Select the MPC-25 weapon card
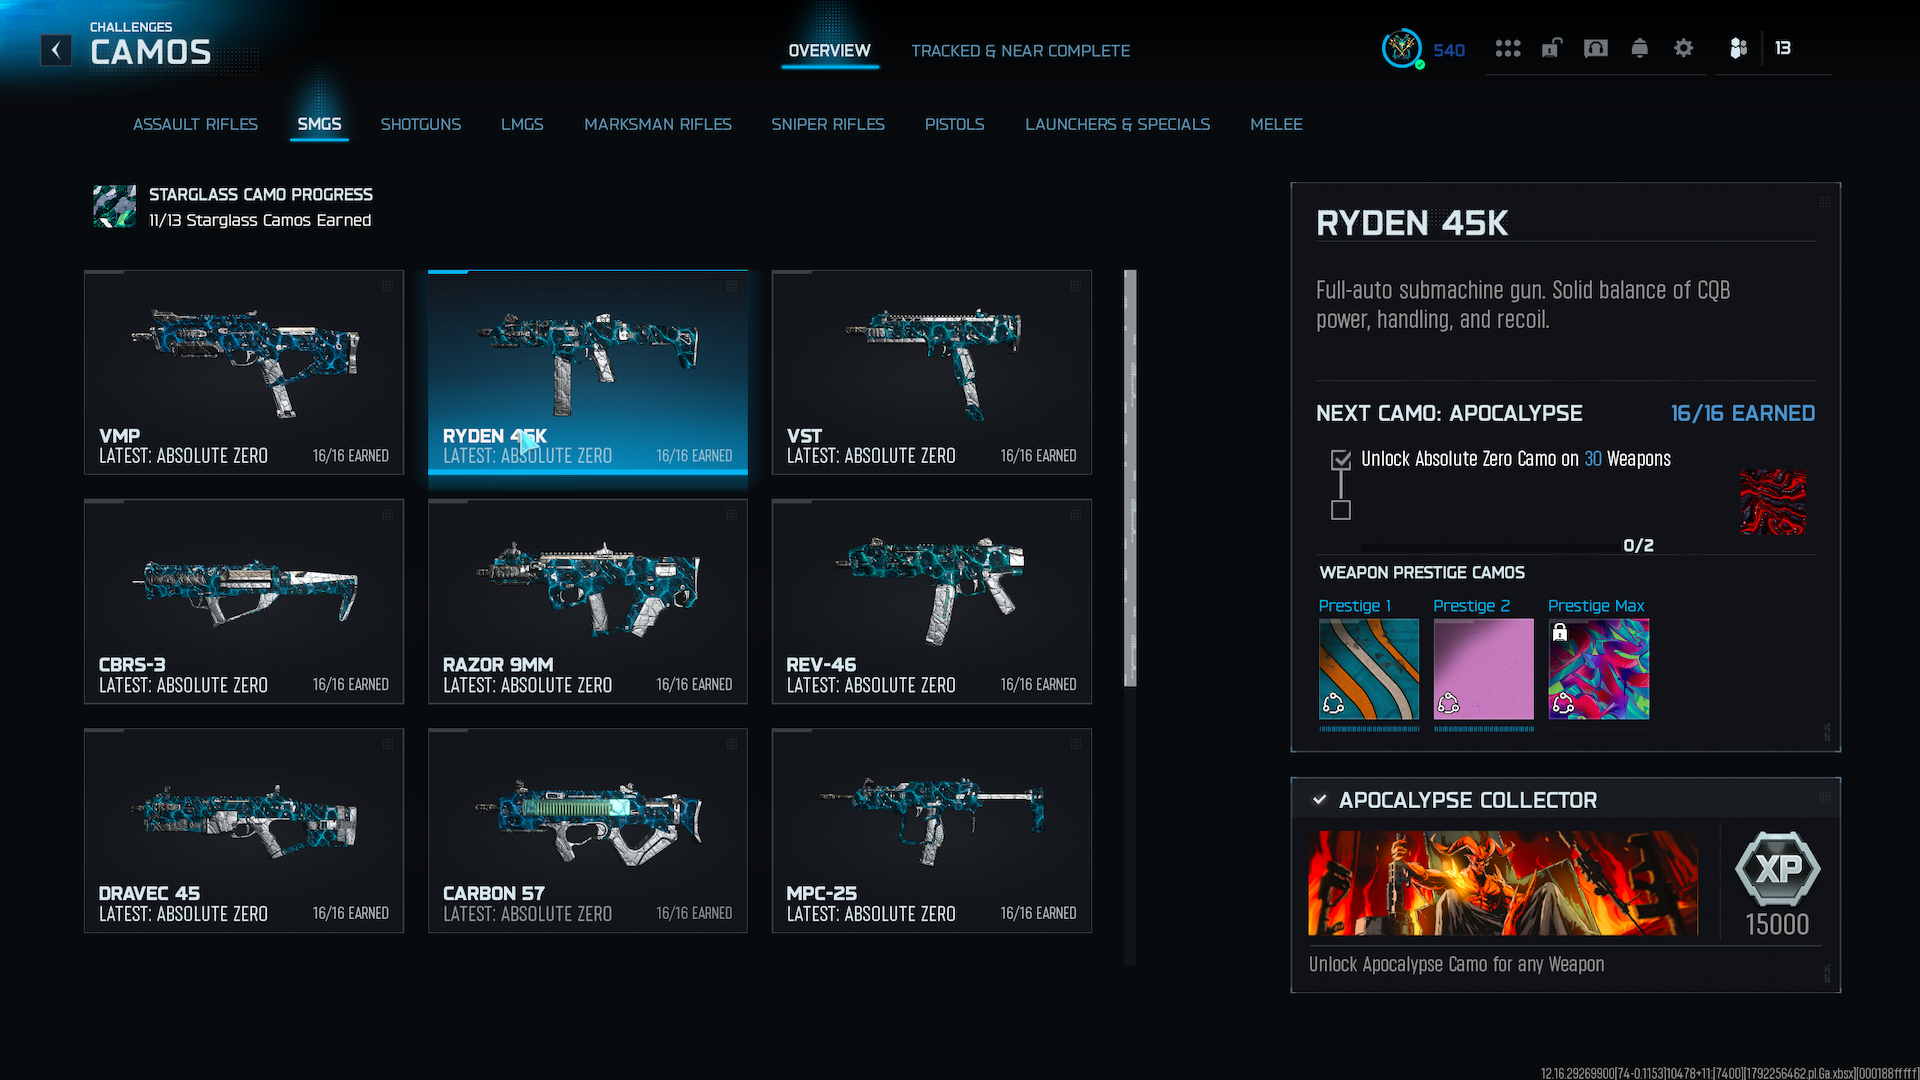Screen dimensions: 1920x1080 (x=932, y=830)
